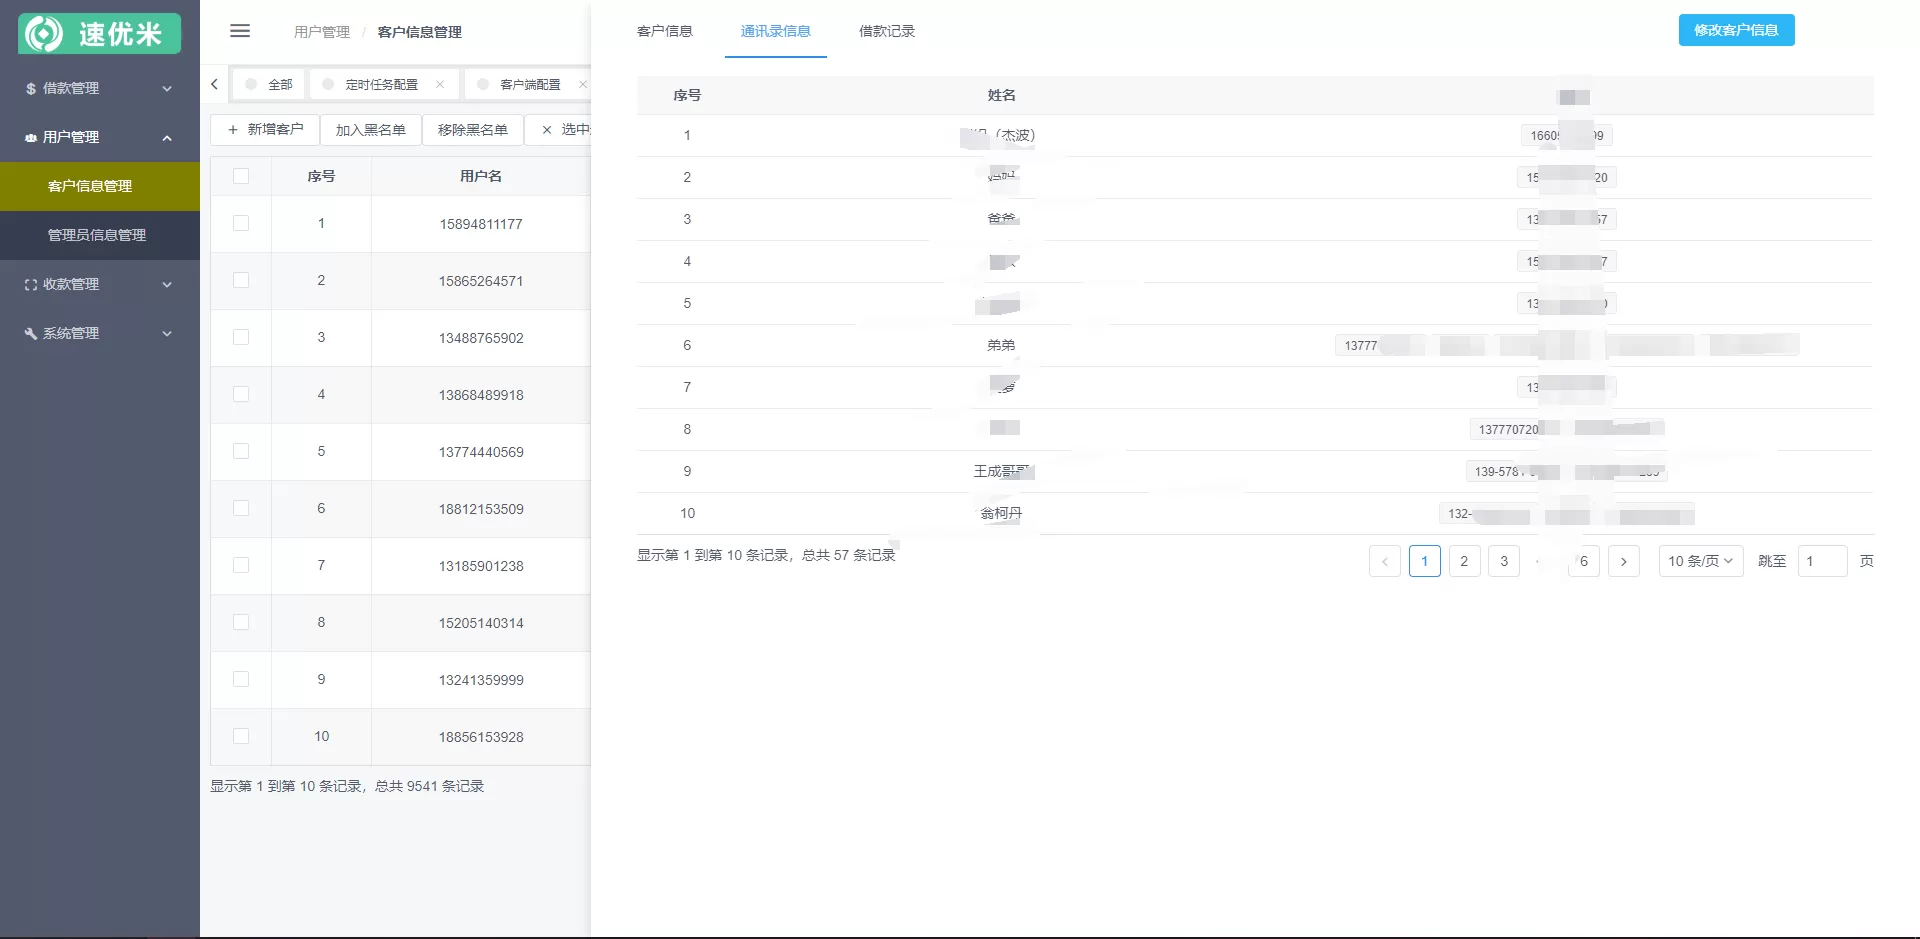1920x939 pixels.
Task: Open 收款管理 via its sidebar icon
Action: [28, 284]
